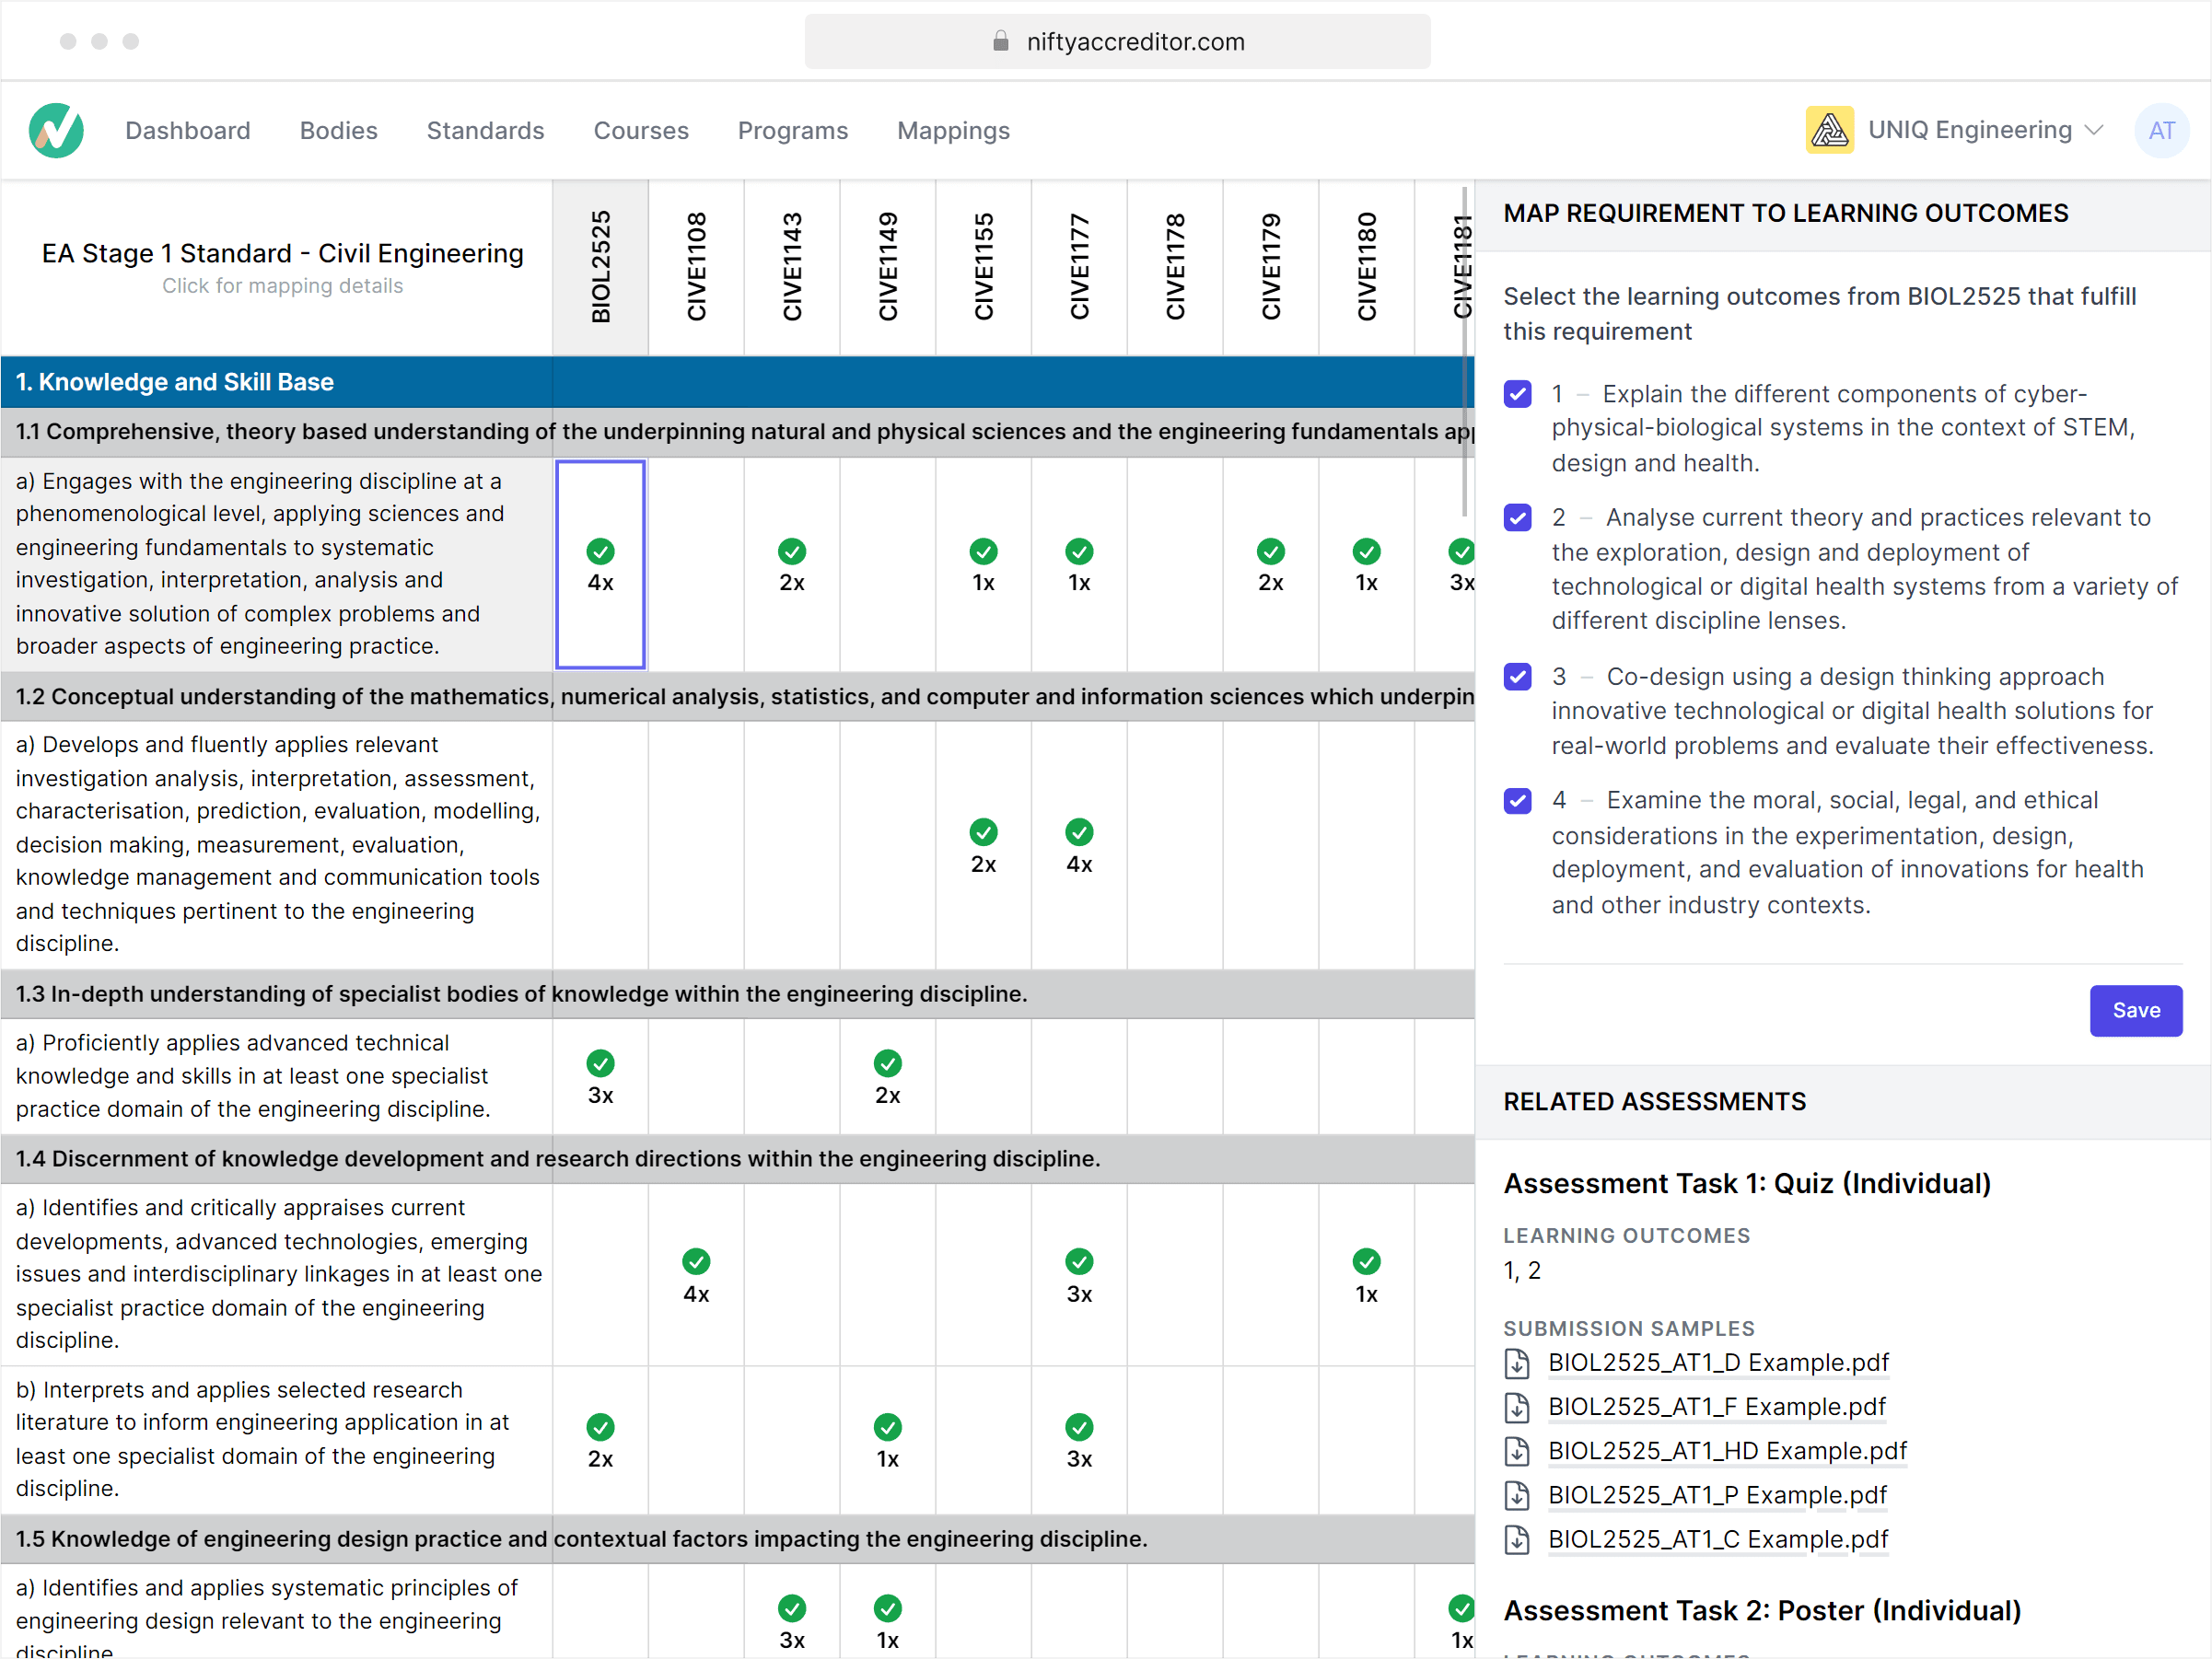
Task: Click the 4x checkmark under CIVE1177
Action: (x=1079, y=833)
